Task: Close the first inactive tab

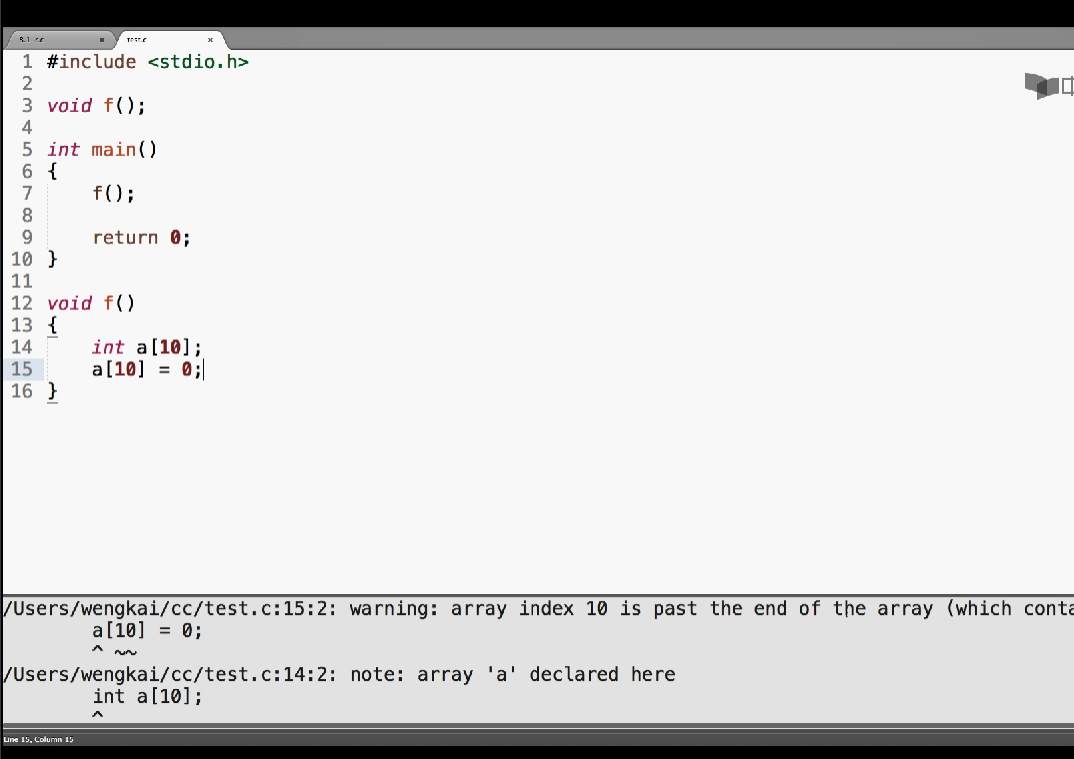Action: click(x=101, y=40)
